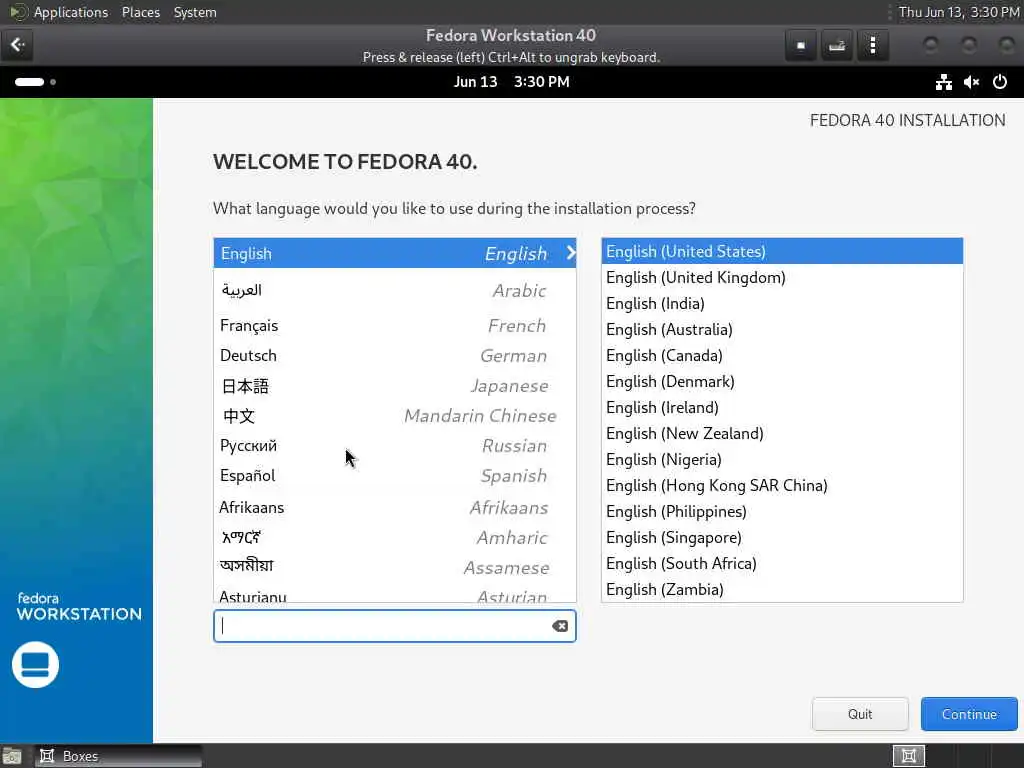Click the Continue button
The image size is (1024, 768).
click(969, 714)
